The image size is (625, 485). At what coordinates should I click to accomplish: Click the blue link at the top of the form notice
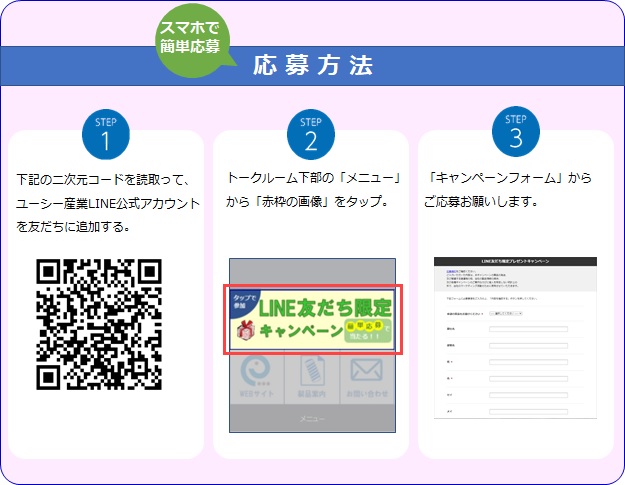tap(451, 271)
